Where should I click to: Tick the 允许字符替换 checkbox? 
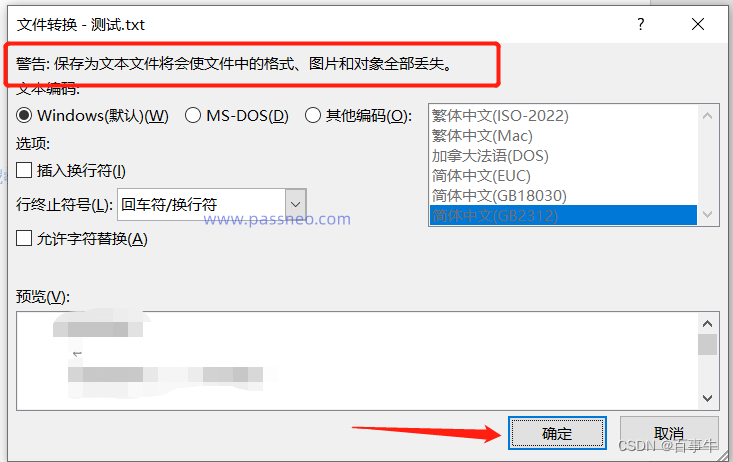click(x=24, y=238)
